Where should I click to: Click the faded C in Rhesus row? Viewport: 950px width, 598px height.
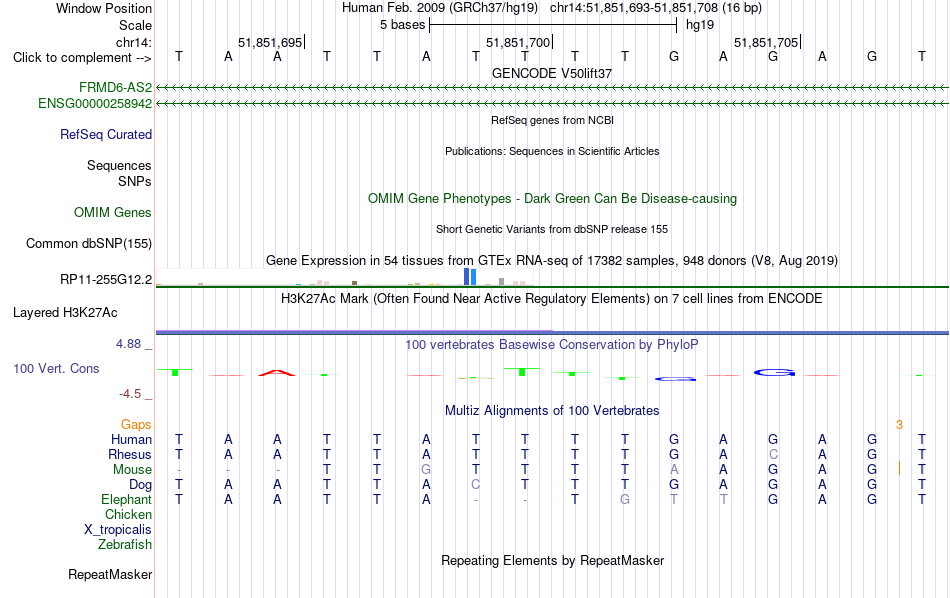772,454
